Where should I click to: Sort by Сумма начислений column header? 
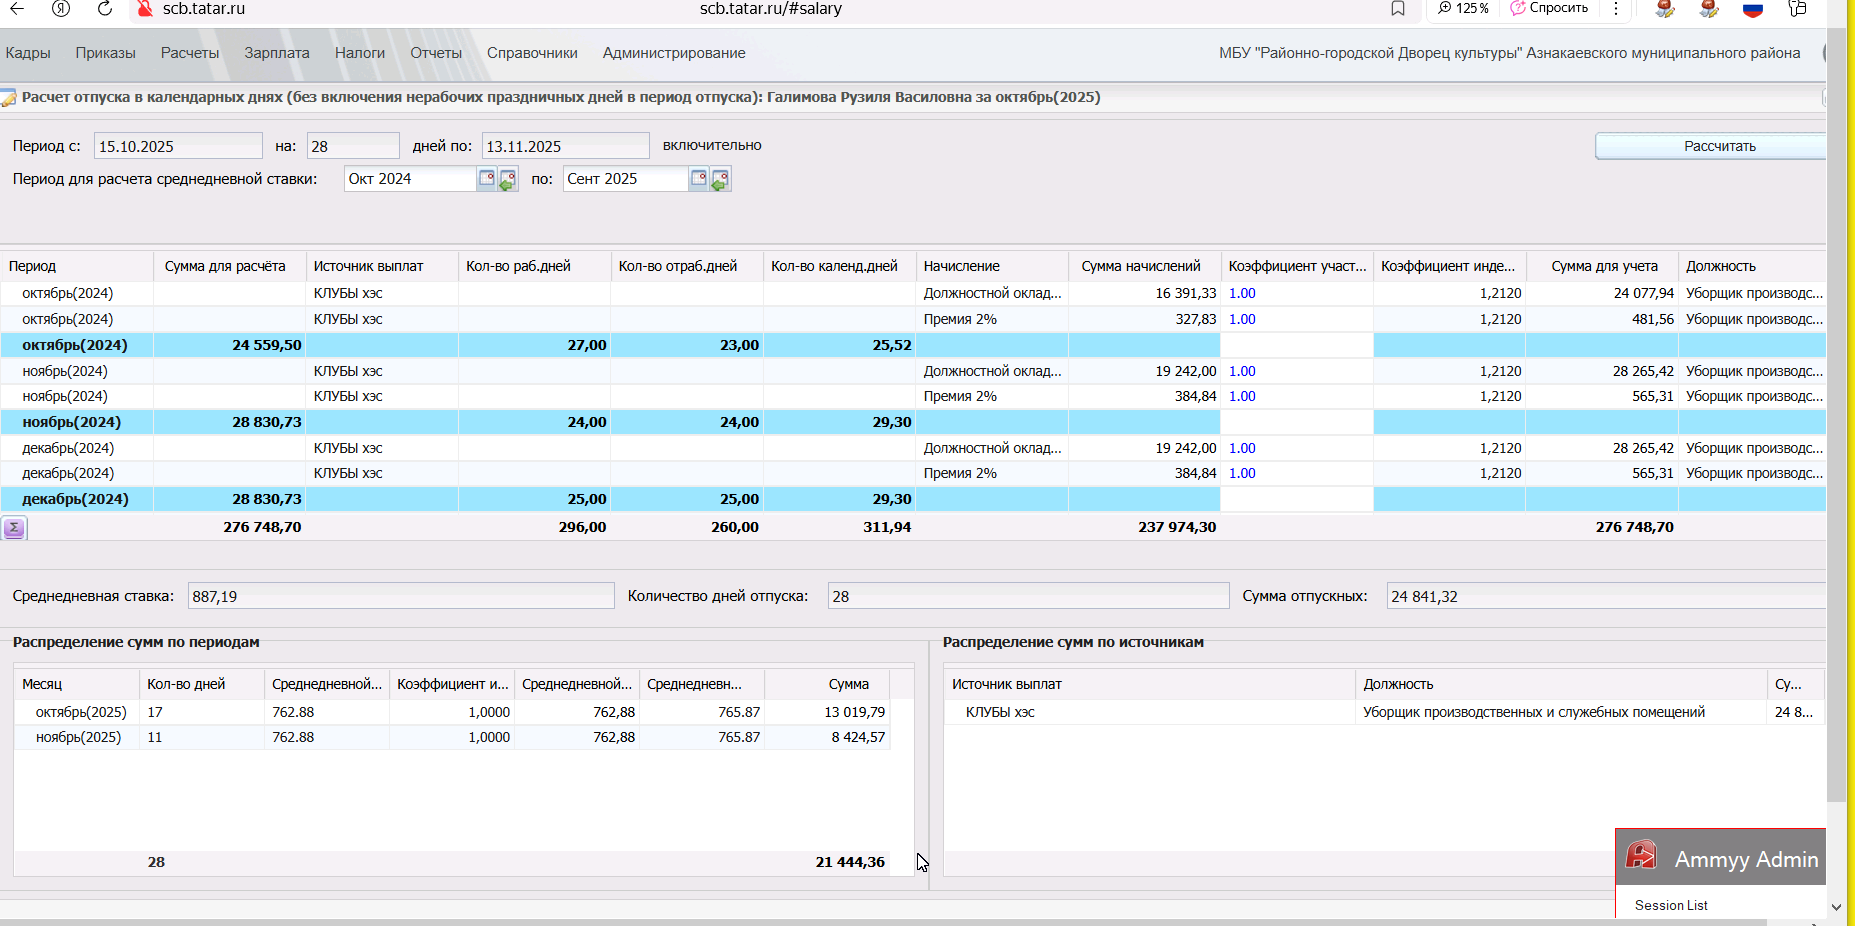(x=1140, y=267)
